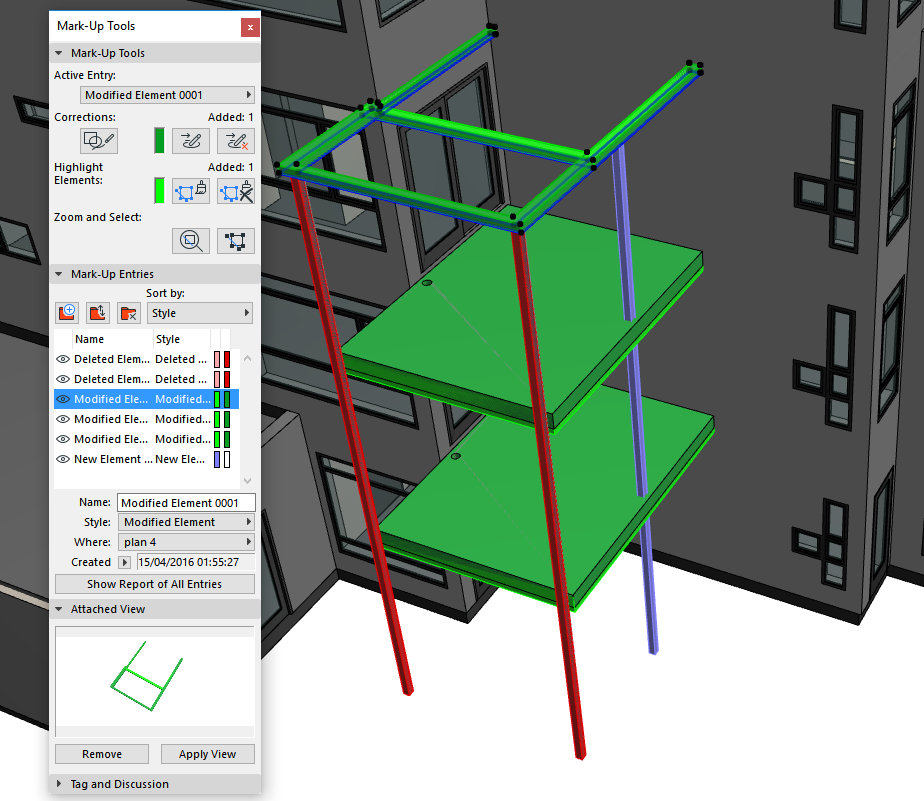This screenshot has height=801, width=924.
Task: Open the Active Entry dropdown
Action: coord(167,95)
